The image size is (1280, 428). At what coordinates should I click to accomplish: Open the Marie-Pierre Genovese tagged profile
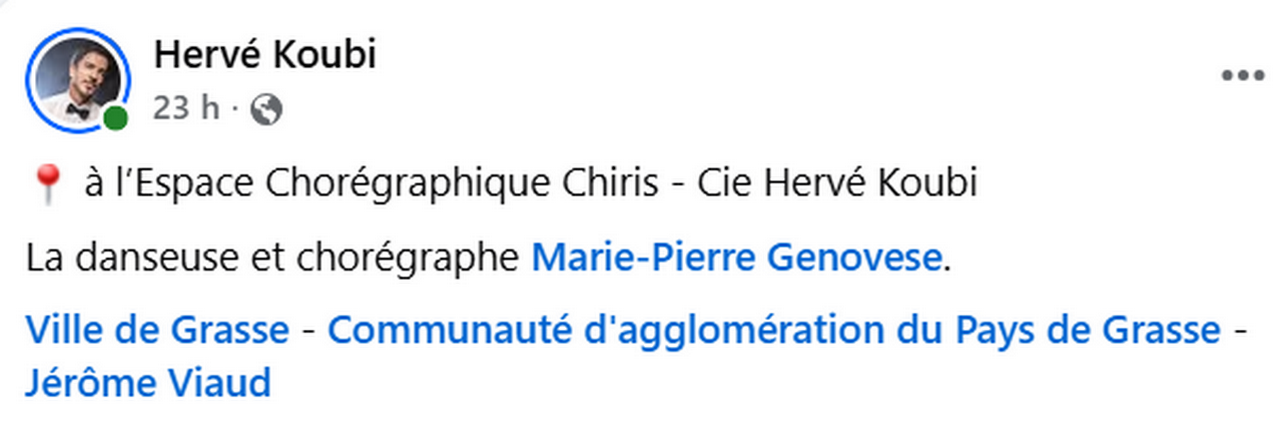[737, 258]
